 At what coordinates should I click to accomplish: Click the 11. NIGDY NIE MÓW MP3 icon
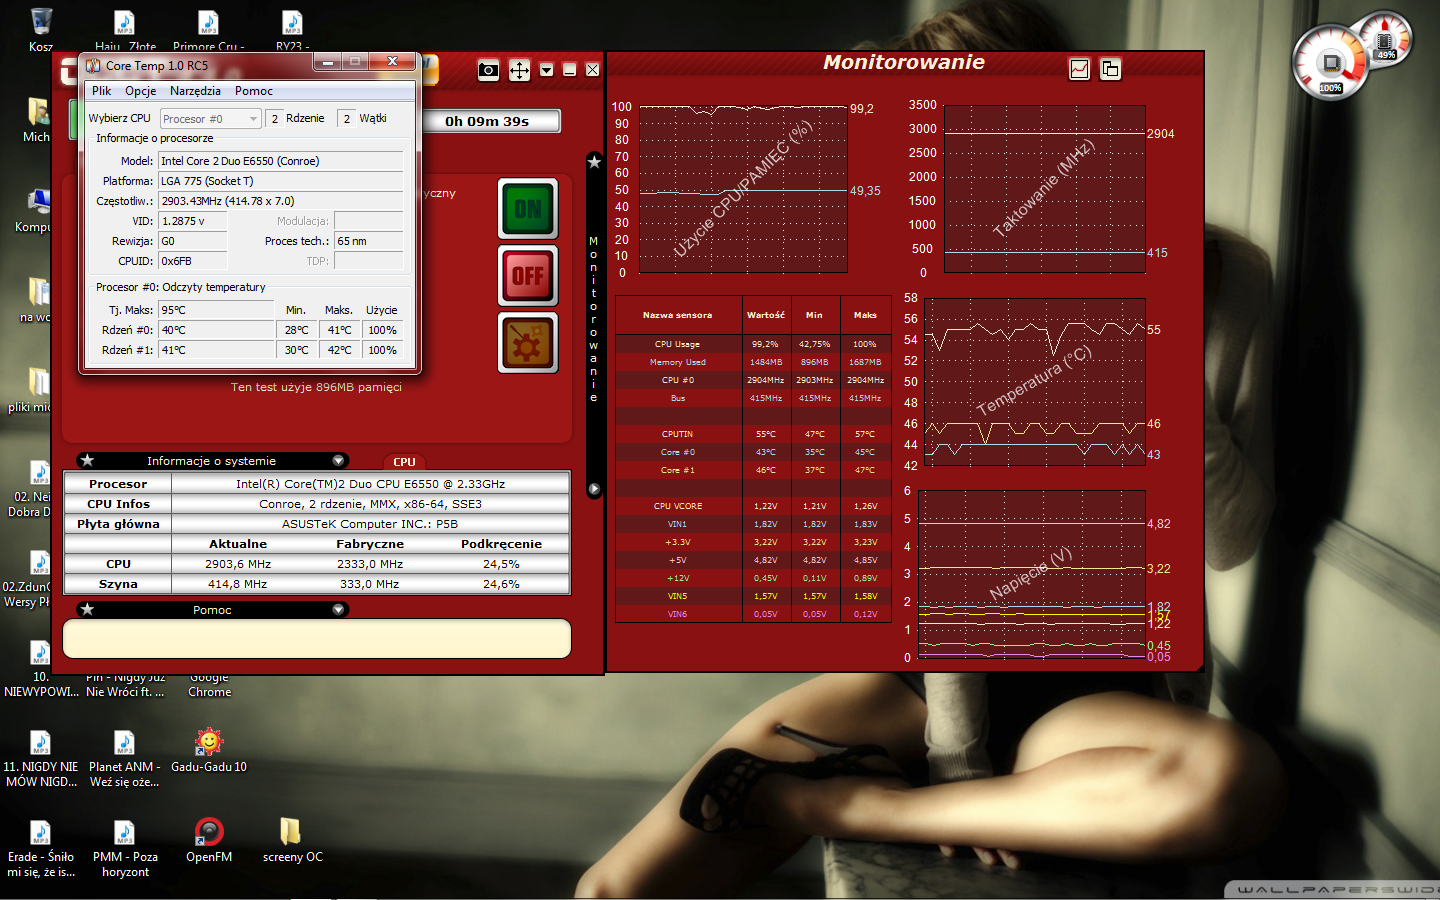click(x=41, y=758)
